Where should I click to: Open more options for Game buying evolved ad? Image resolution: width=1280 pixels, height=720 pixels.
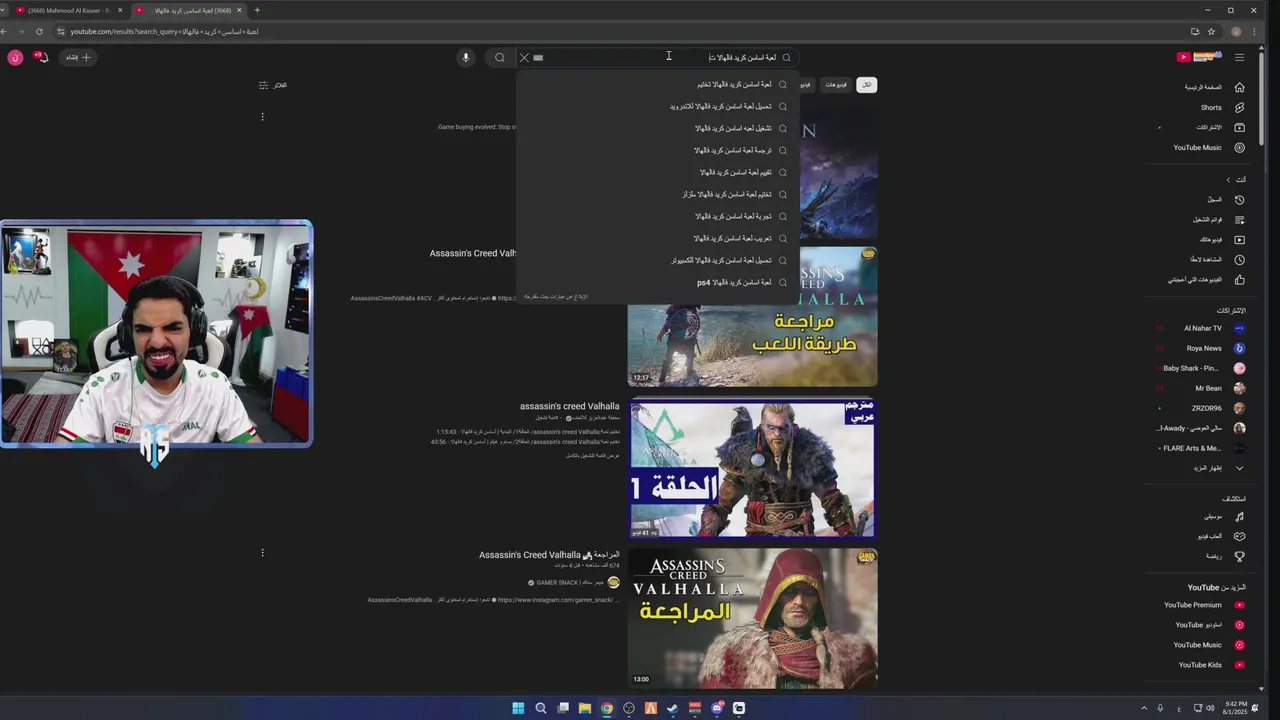click(262, 117)
